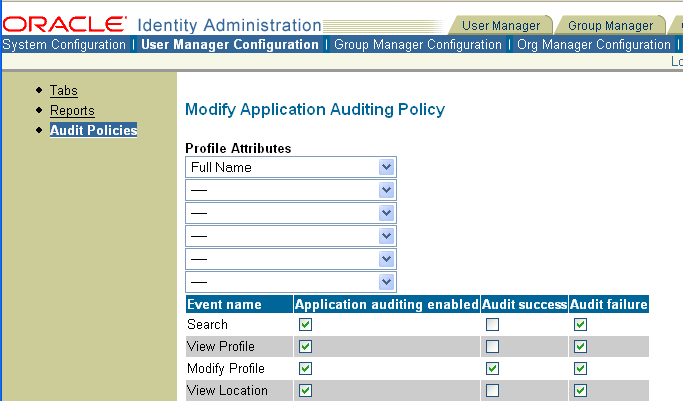Image resolution: width=683 pixels, height=401 pixels.
Task: Toggle auditing enabled for Modify Profile
Action: (305, 369)
